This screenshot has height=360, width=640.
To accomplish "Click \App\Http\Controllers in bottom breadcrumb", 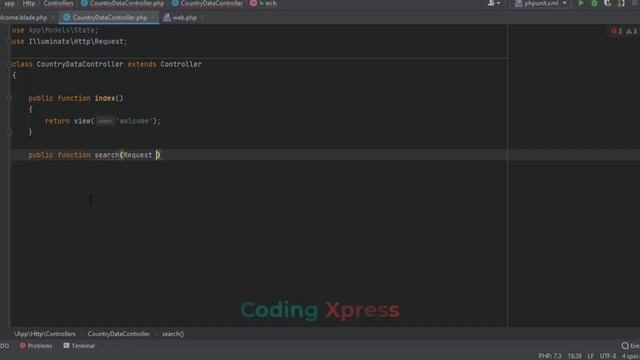I will (x=45, y=334).
